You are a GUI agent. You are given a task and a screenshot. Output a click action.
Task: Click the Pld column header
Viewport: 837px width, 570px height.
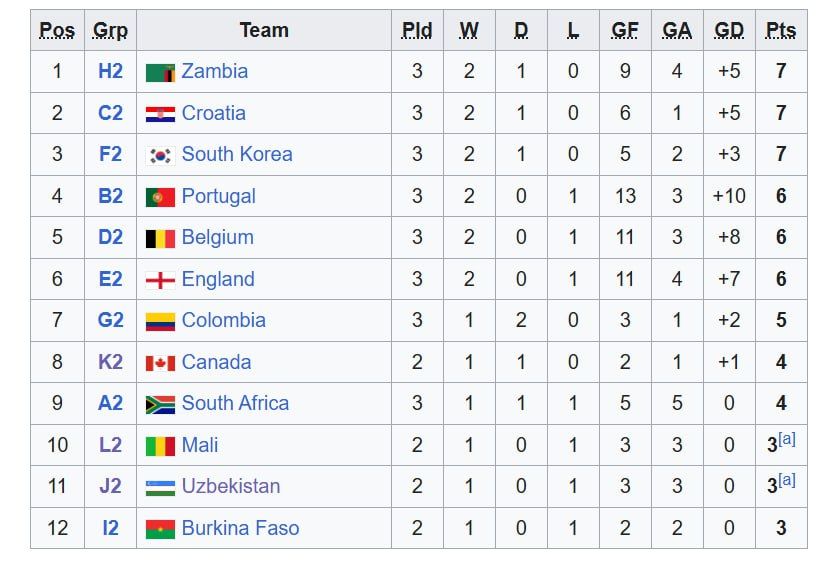coord(417,31)
